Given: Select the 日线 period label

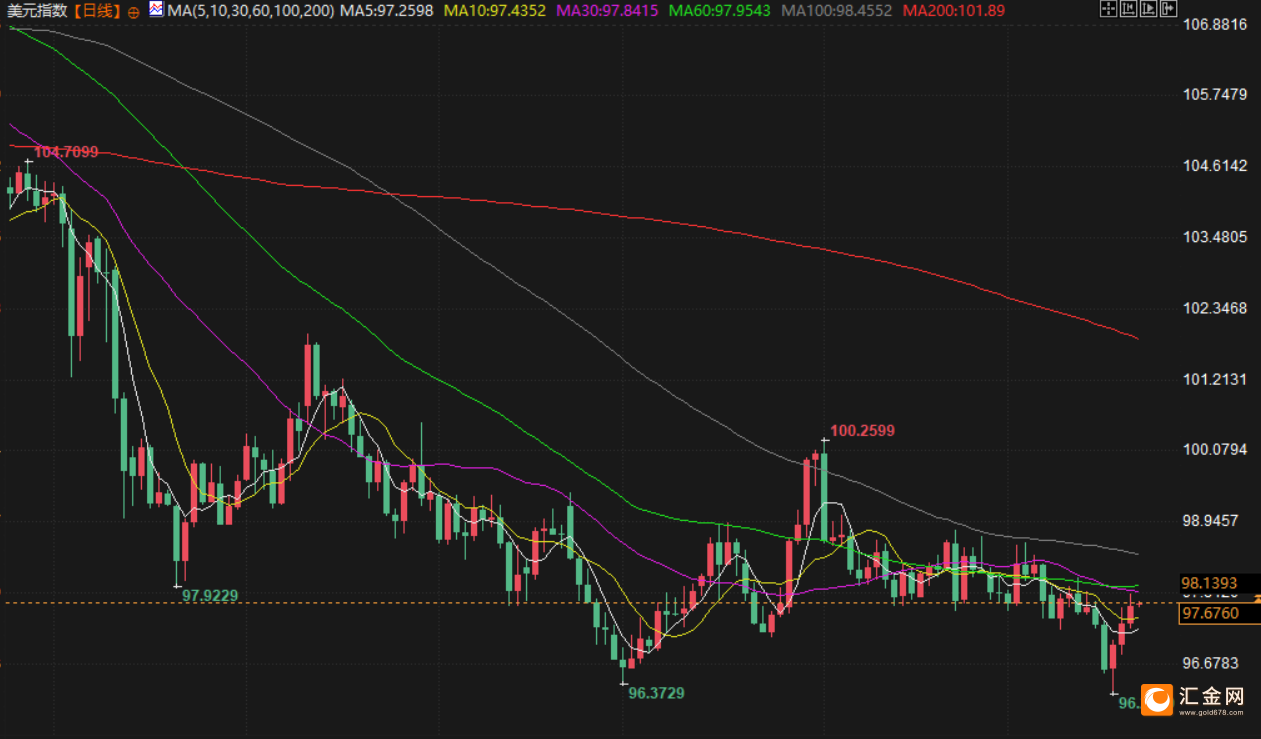Looking at the screenshot, I should click(x=97, y=11).
